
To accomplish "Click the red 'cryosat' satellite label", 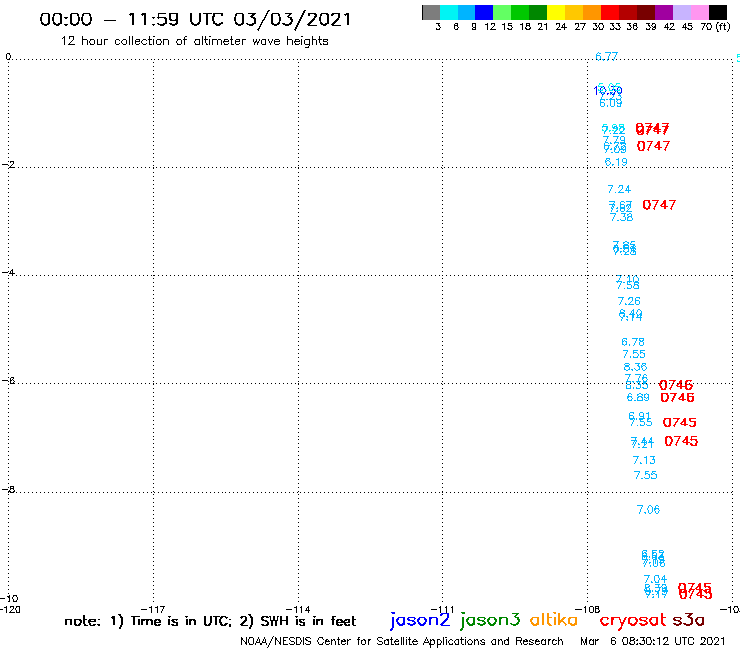I will pyautogui.click(x=633, y=621).
